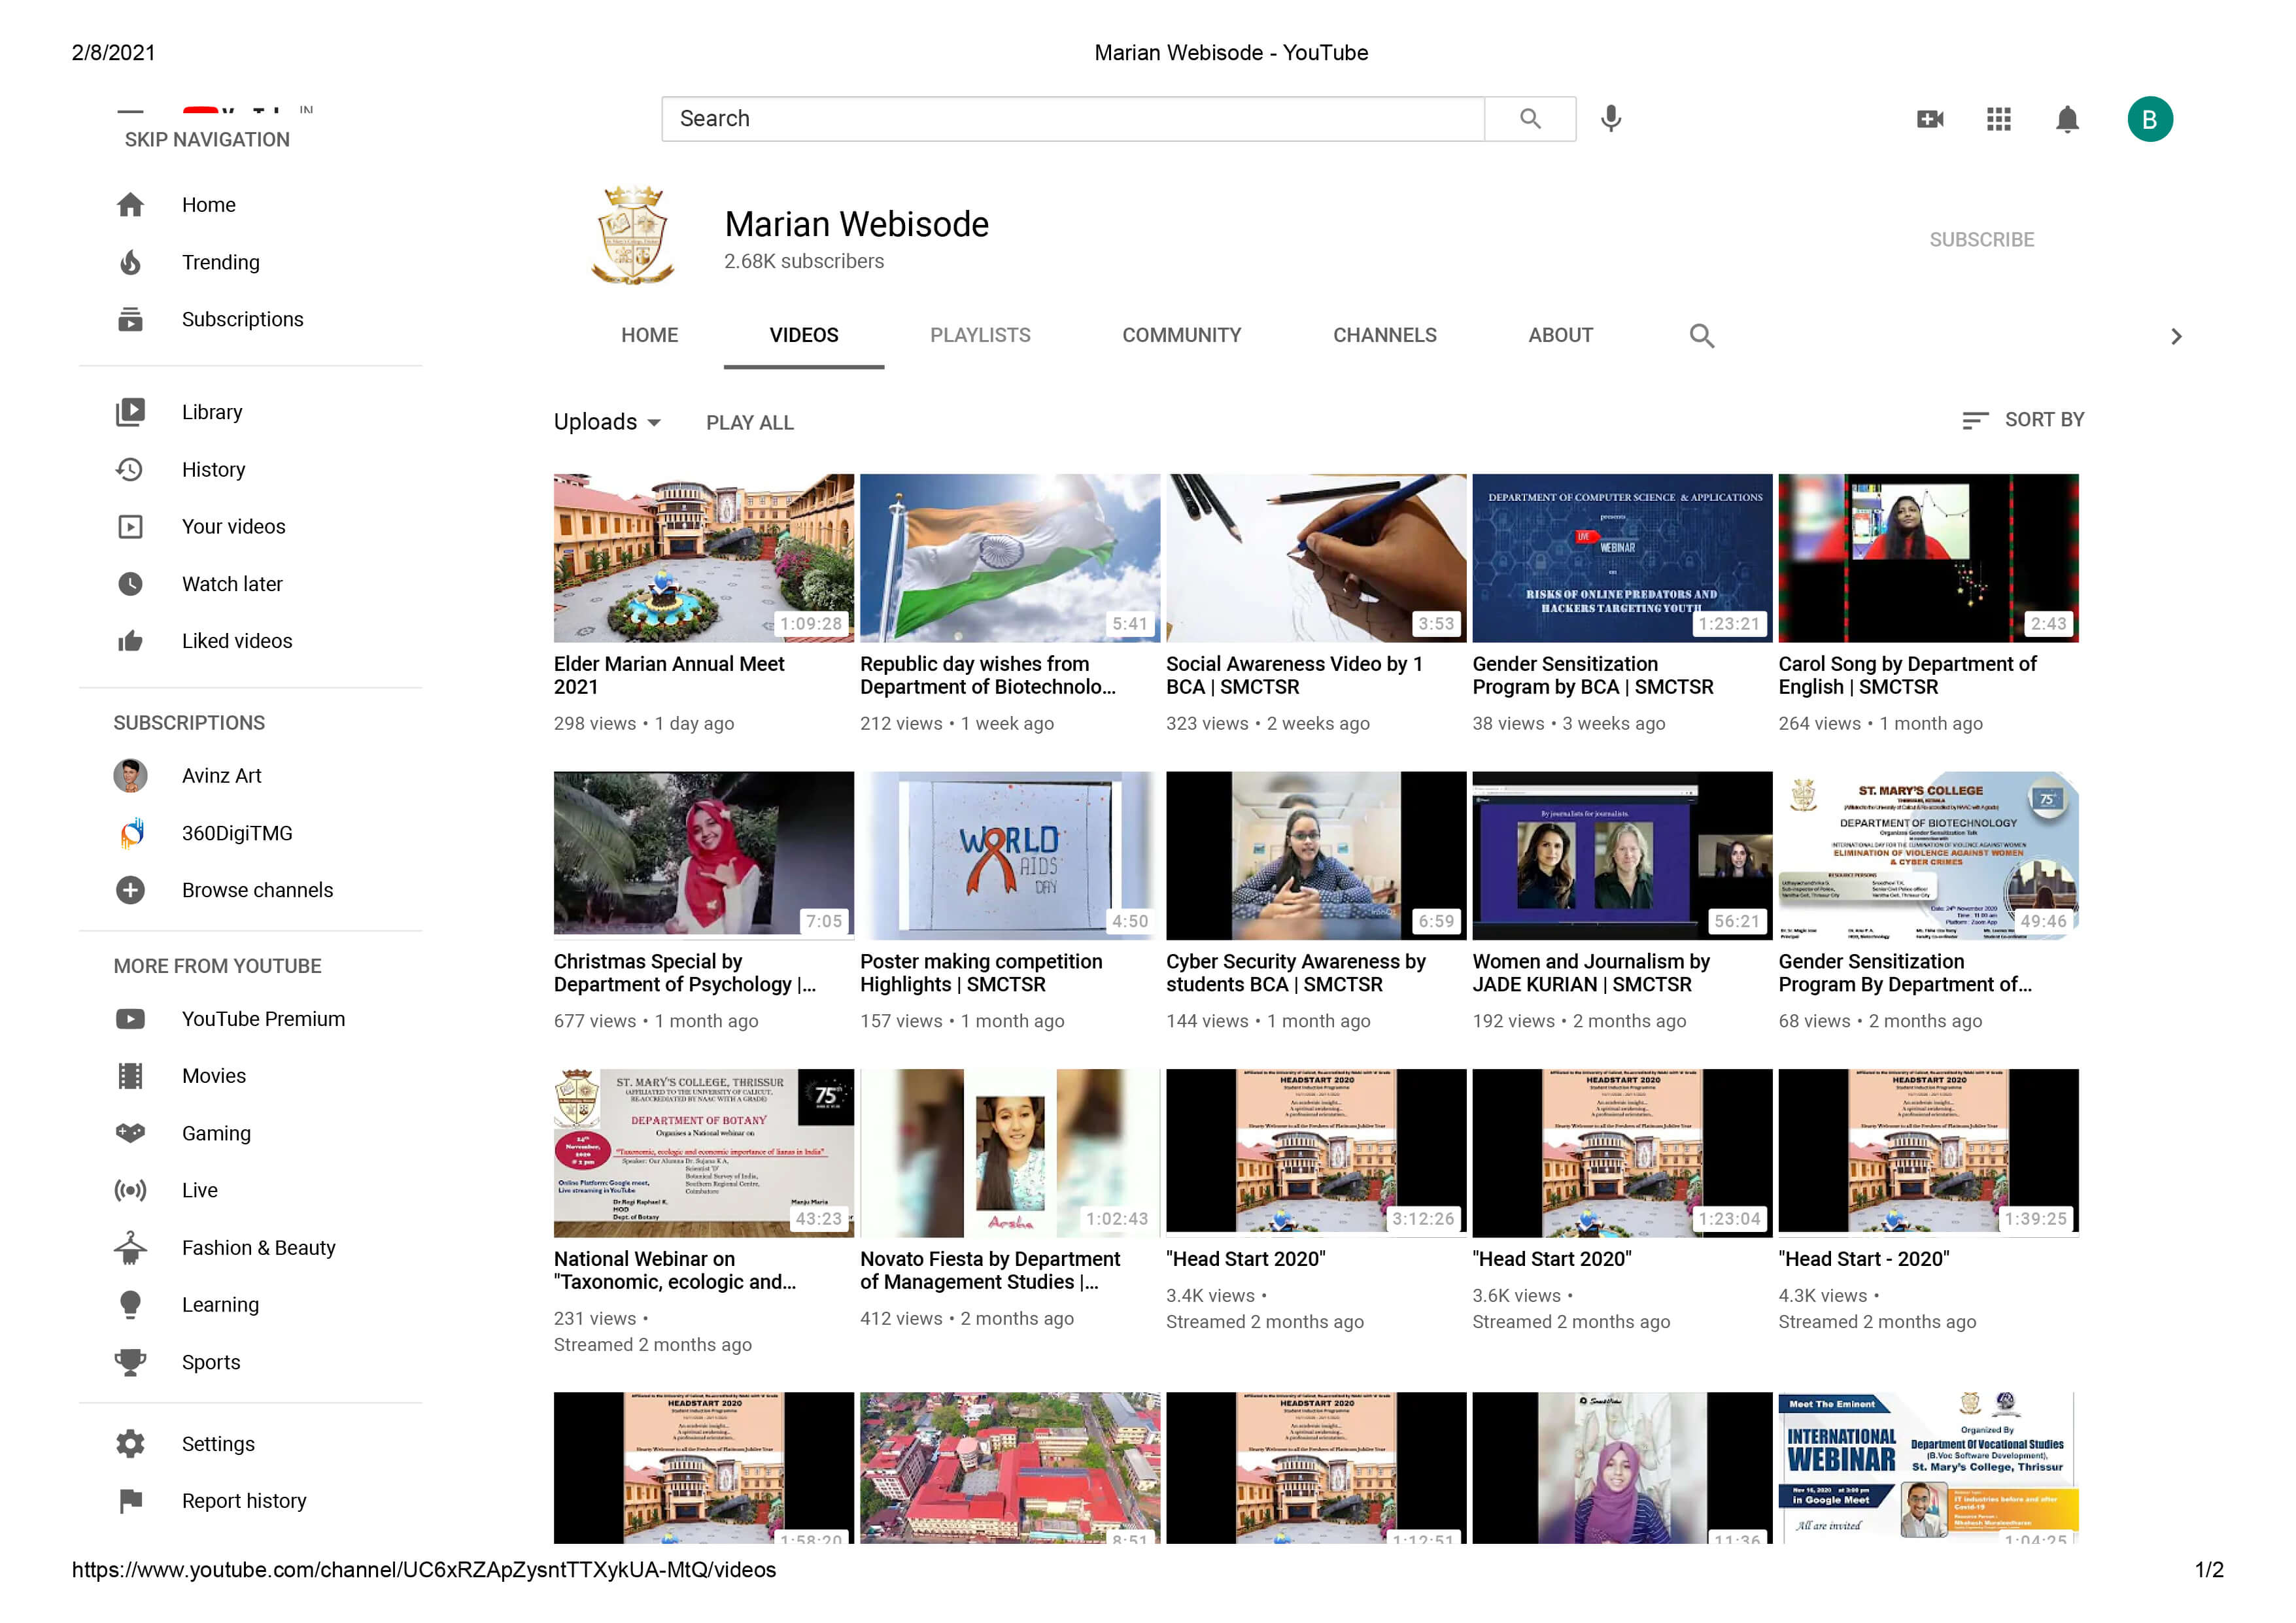Viewport: 2296px width, 1623px height.
Task: Click the channel search magnifier icon
Action: coord(1702,336)
